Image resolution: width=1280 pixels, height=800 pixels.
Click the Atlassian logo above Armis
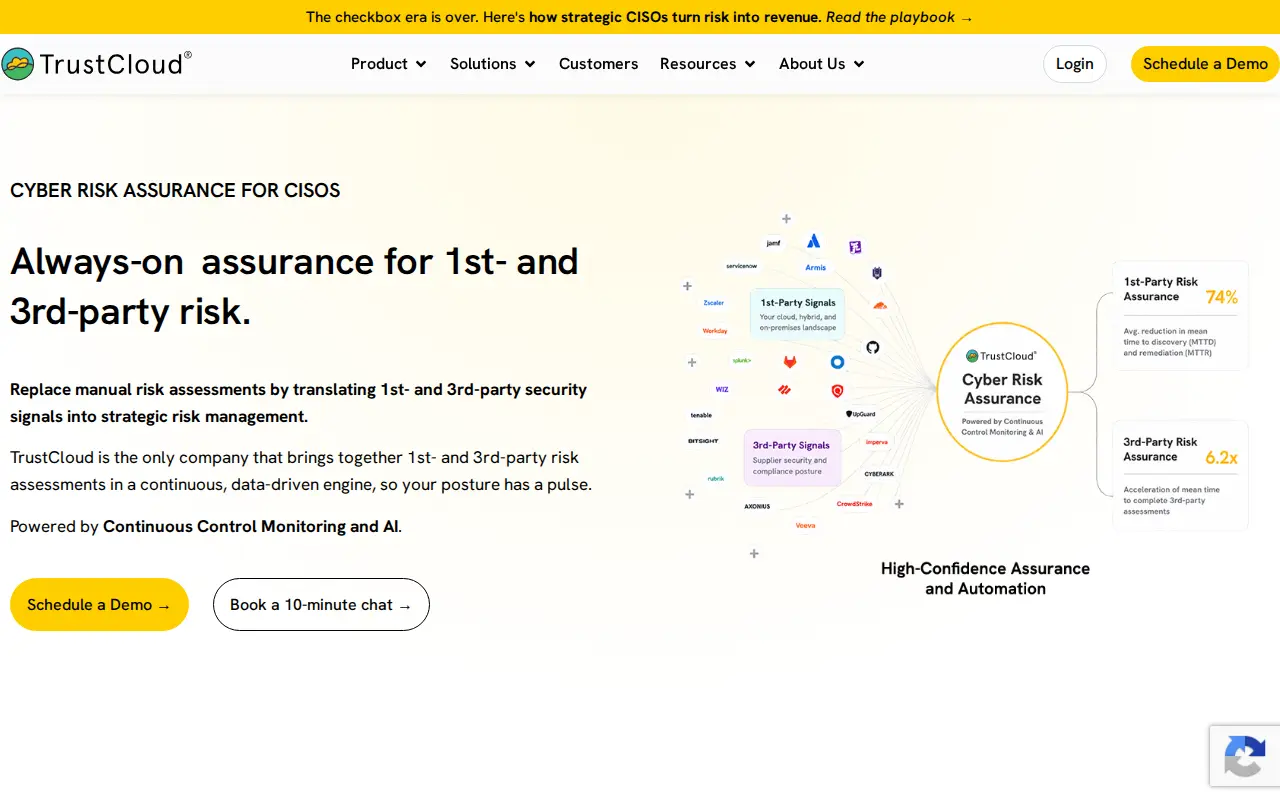814,241
